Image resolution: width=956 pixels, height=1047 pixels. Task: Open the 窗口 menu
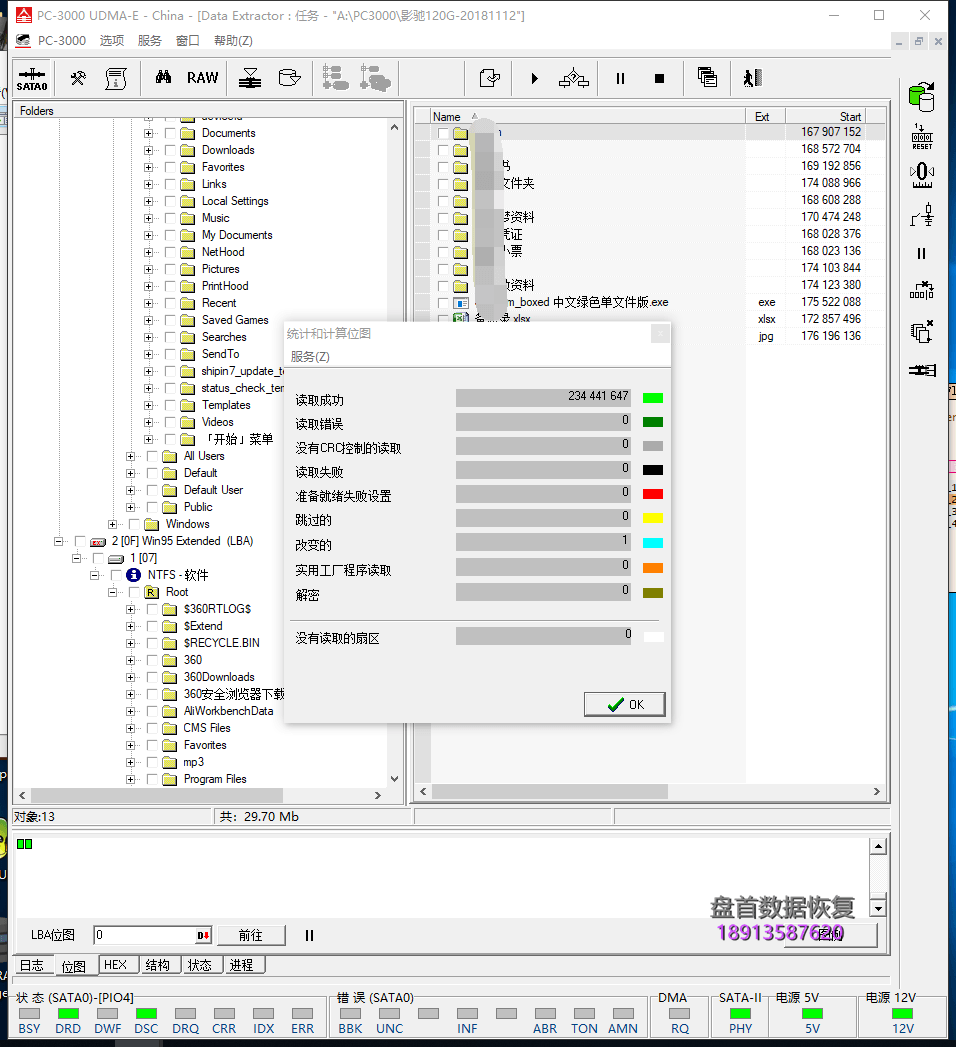(188, 41)
